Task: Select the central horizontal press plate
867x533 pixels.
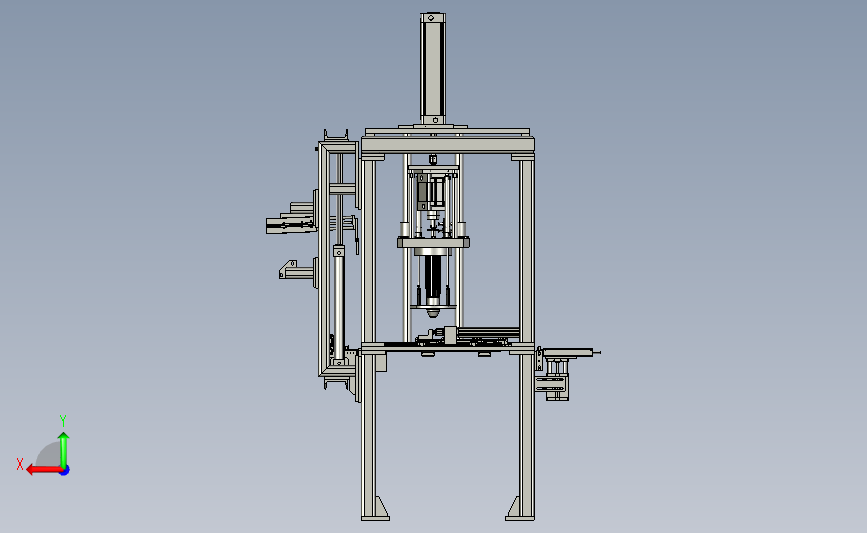Action: click(x=434, y=242)
